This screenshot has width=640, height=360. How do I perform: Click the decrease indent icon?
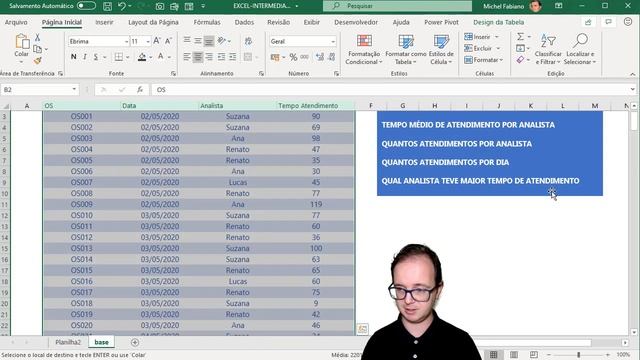coord(221,57)
